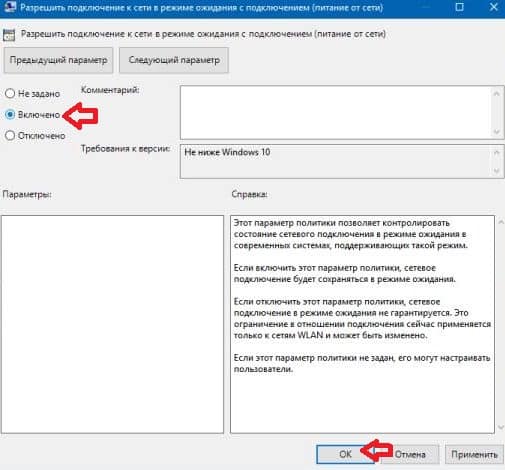505x470 pixels.
Task: Click the 'Предыдущий параметр' button
Action: (58, 60)
